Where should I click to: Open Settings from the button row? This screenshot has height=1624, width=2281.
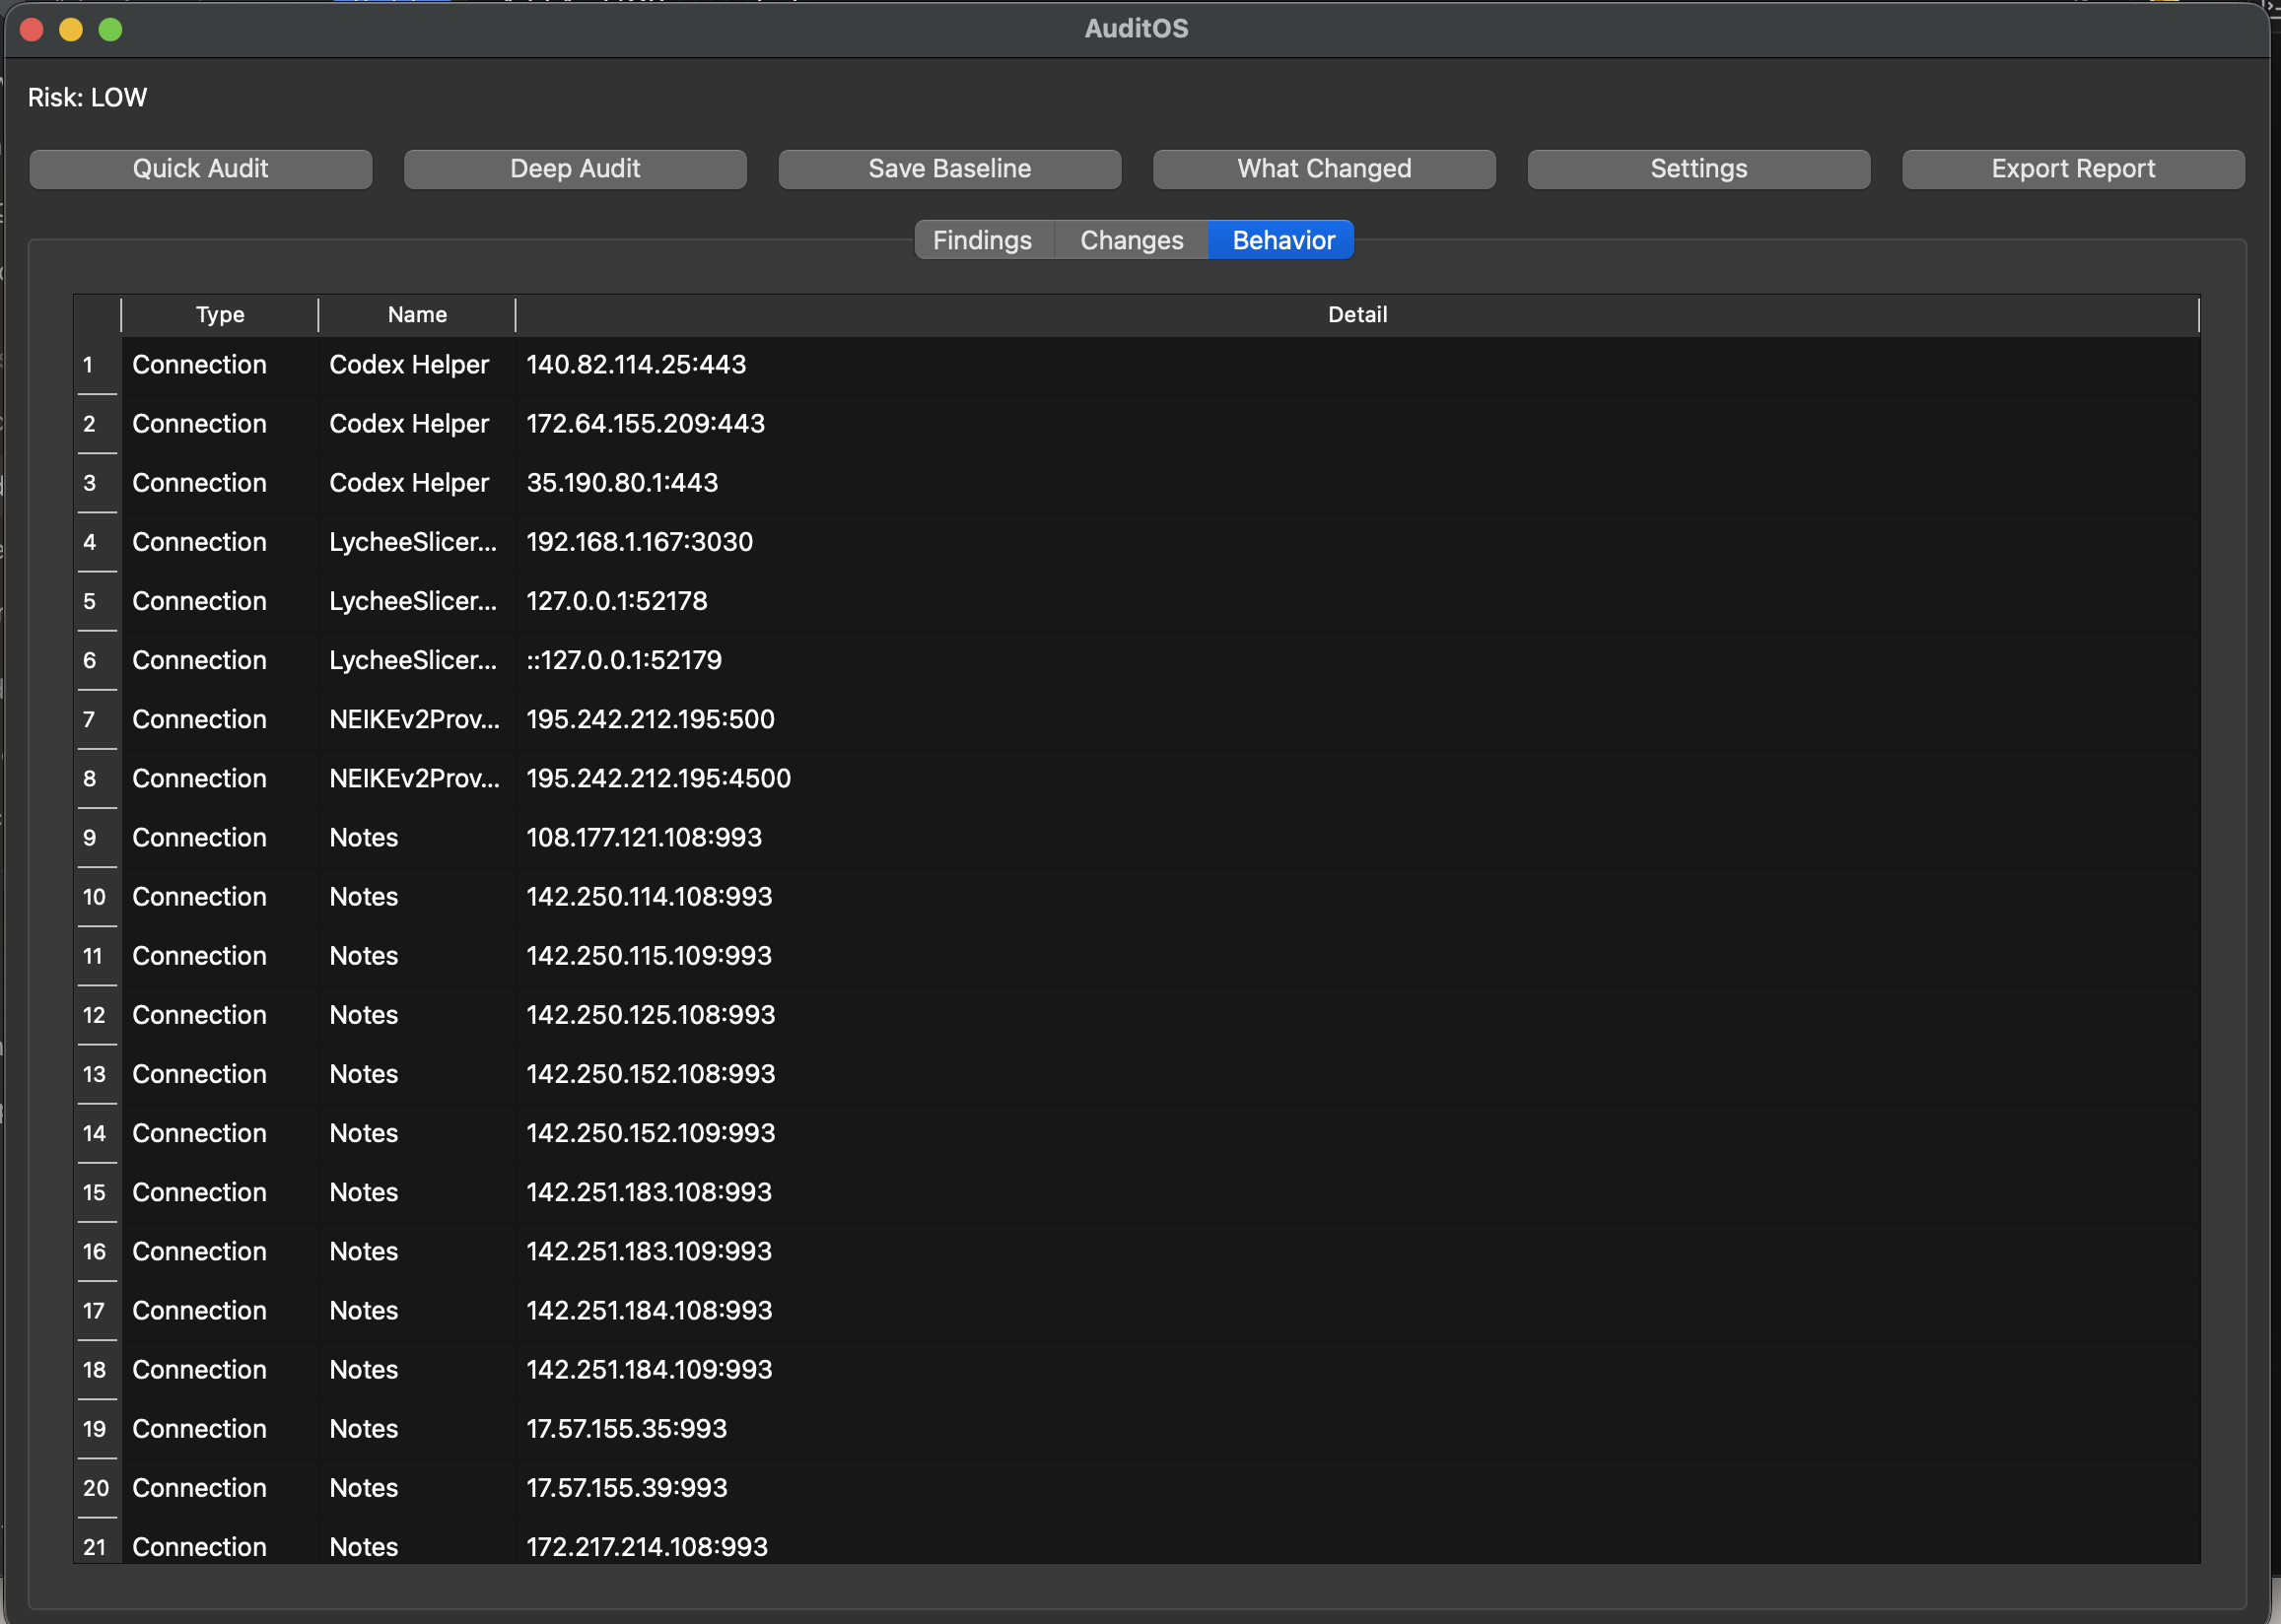[x=1698, y=169]
